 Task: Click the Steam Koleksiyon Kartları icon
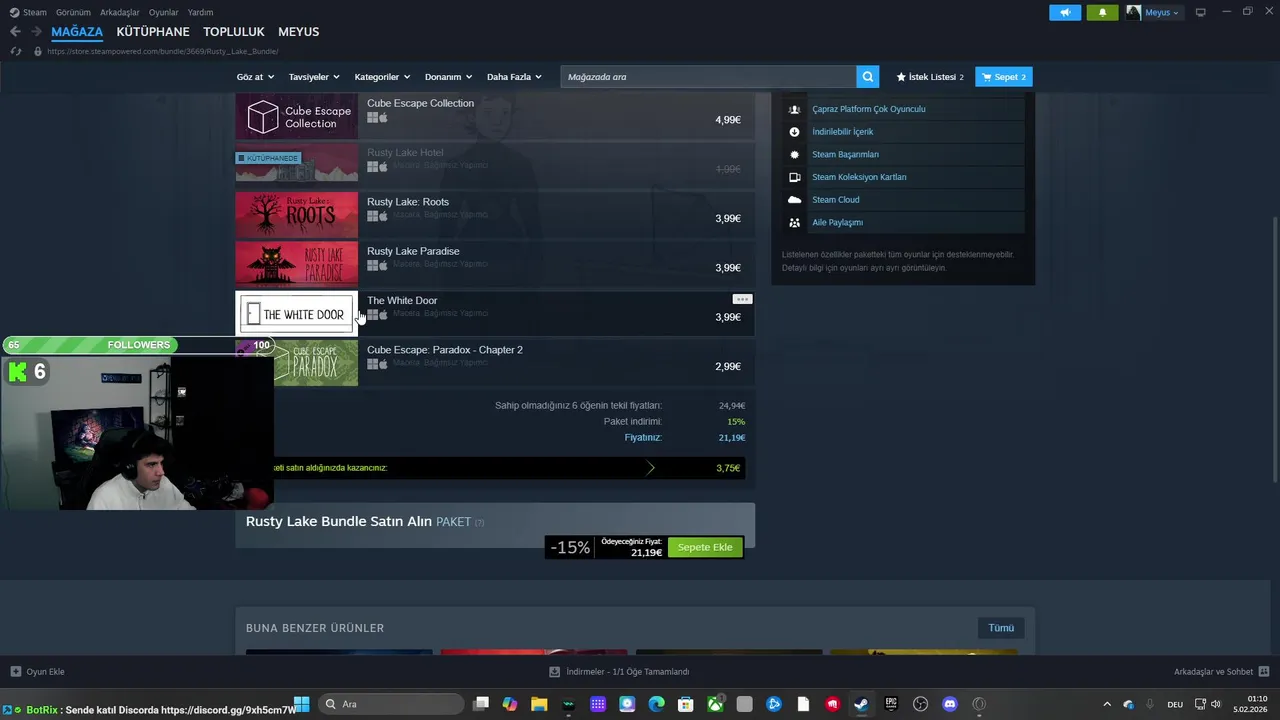pos(794,177)
